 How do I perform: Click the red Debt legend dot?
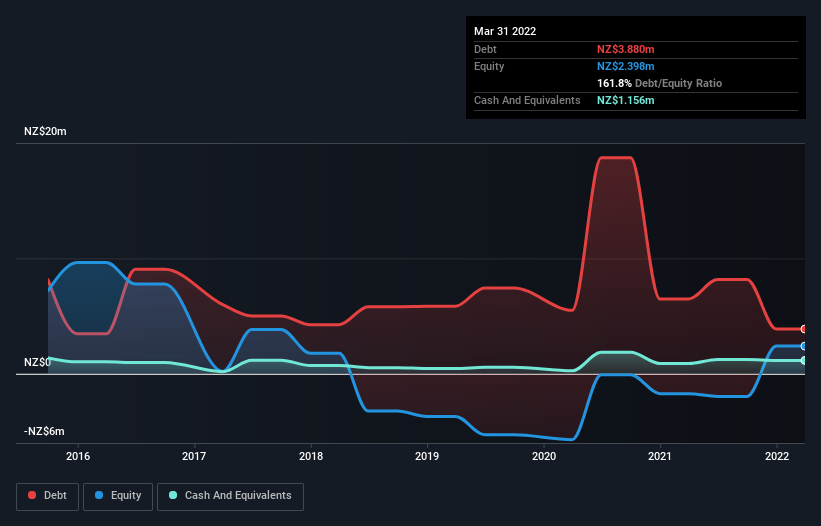32,495
